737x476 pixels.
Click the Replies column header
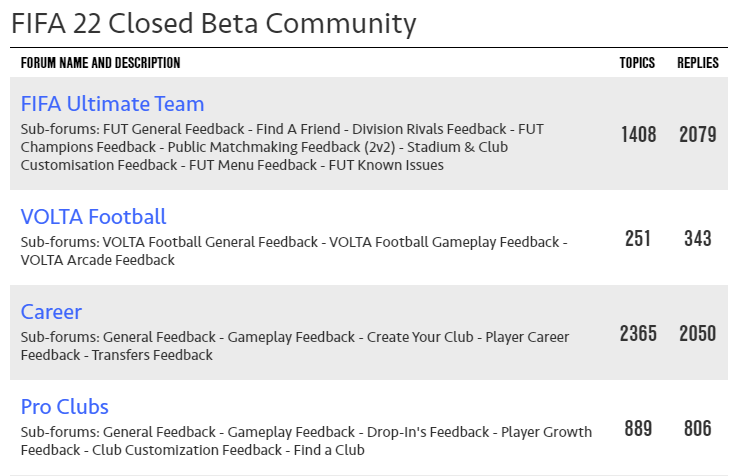[x=698, y=63]
